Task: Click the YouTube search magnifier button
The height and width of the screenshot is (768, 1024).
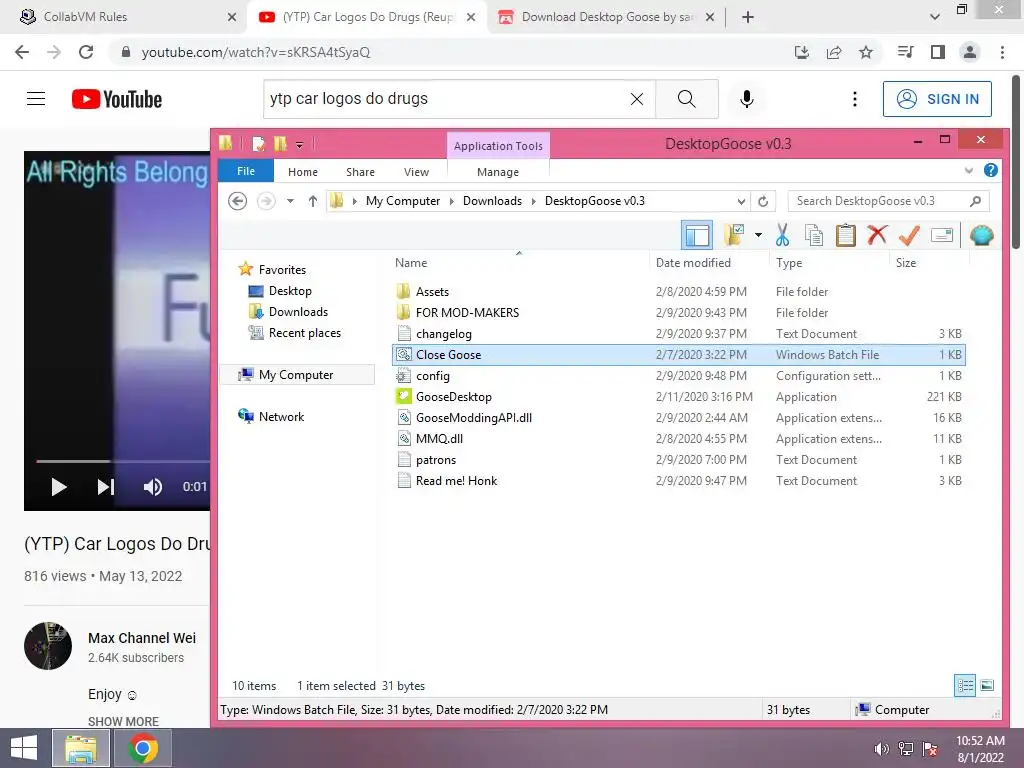Action: click(x=686, y=99)
